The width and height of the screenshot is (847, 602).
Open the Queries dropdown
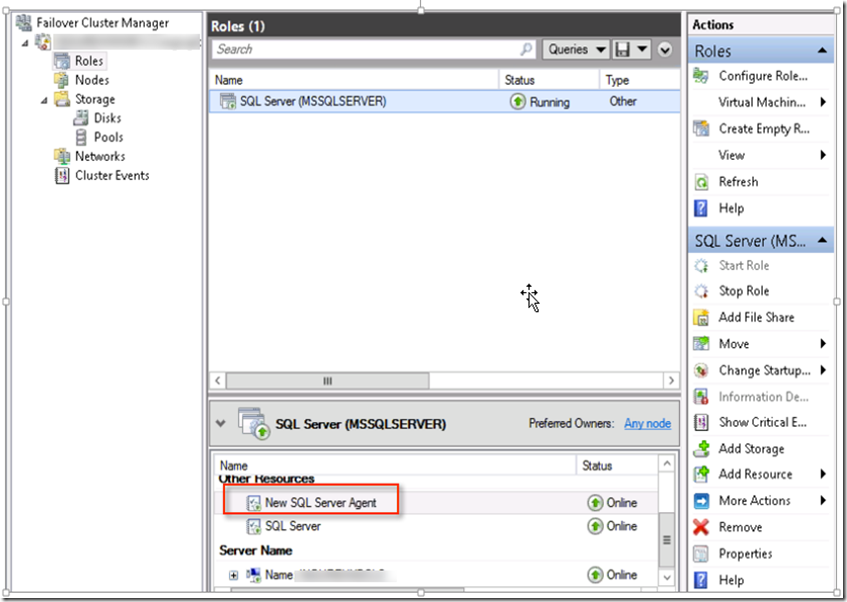(576, 50)
